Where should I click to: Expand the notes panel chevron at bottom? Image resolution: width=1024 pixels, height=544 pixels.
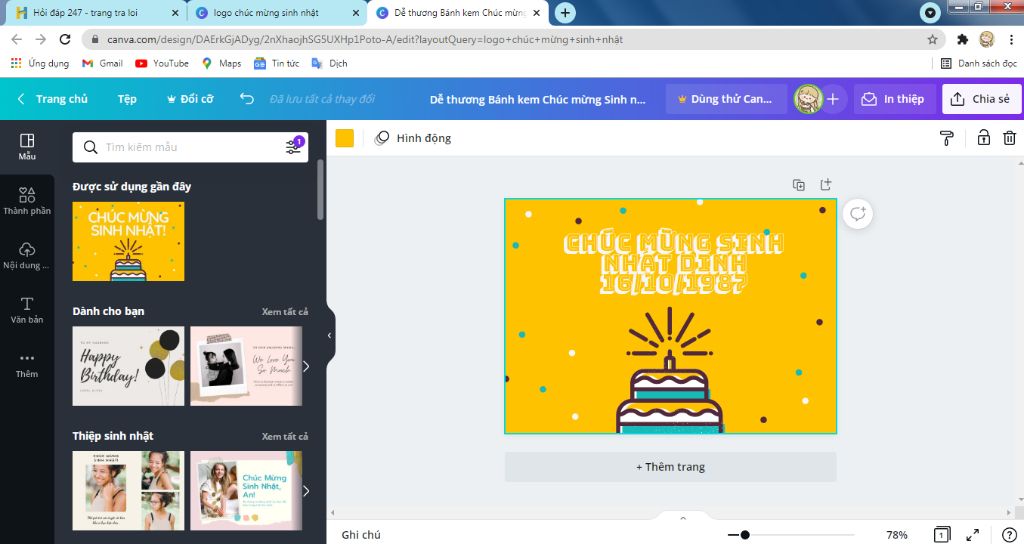coord(683,518)
